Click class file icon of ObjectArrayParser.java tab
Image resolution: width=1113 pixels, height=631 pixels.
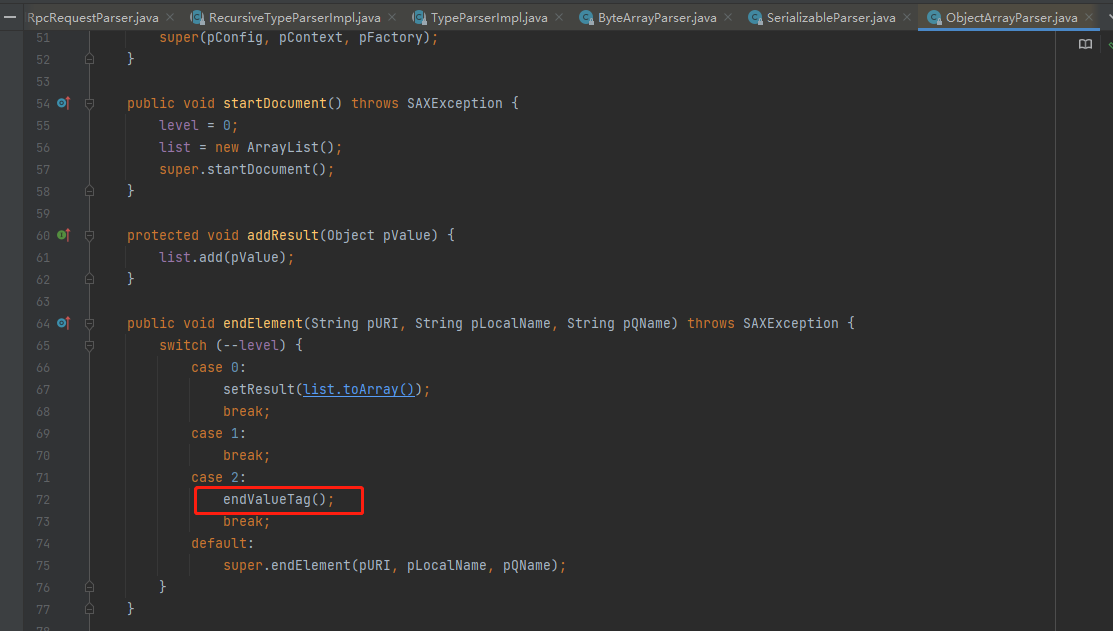(x=934, y=17)
